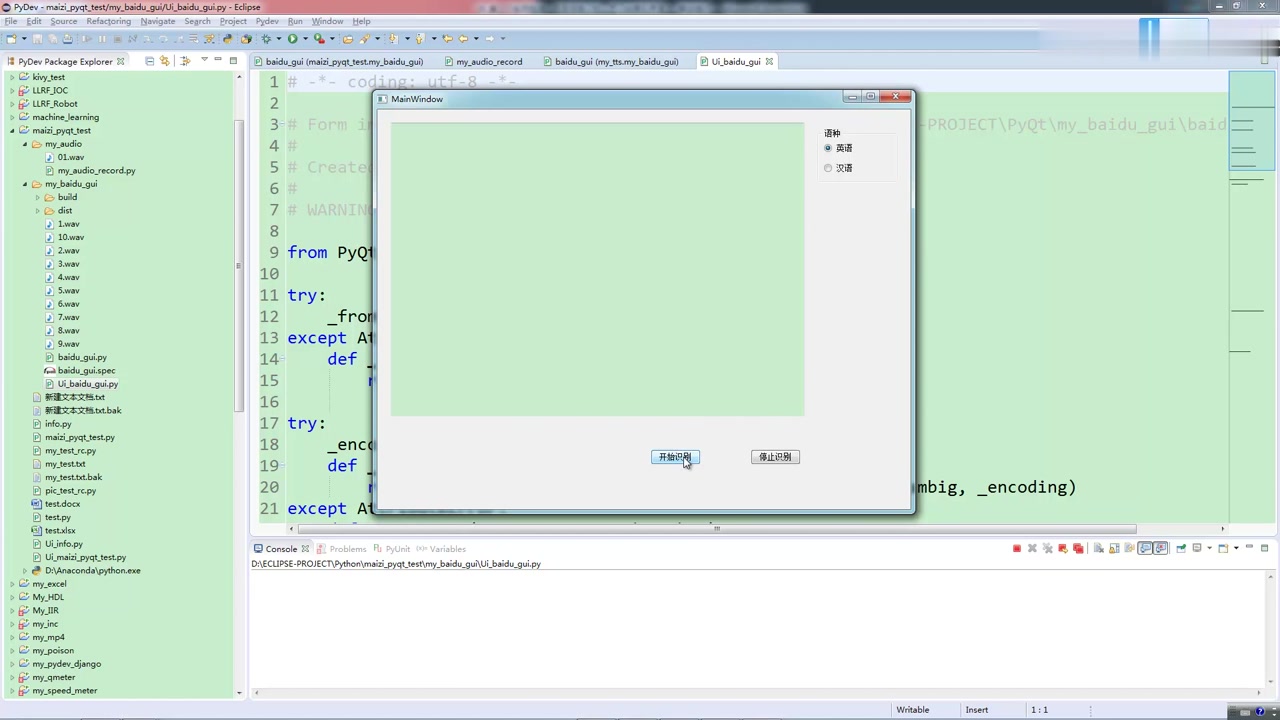Open the Window menu
The height and width of the screenshot is (720, 1280).
(327, 21)
